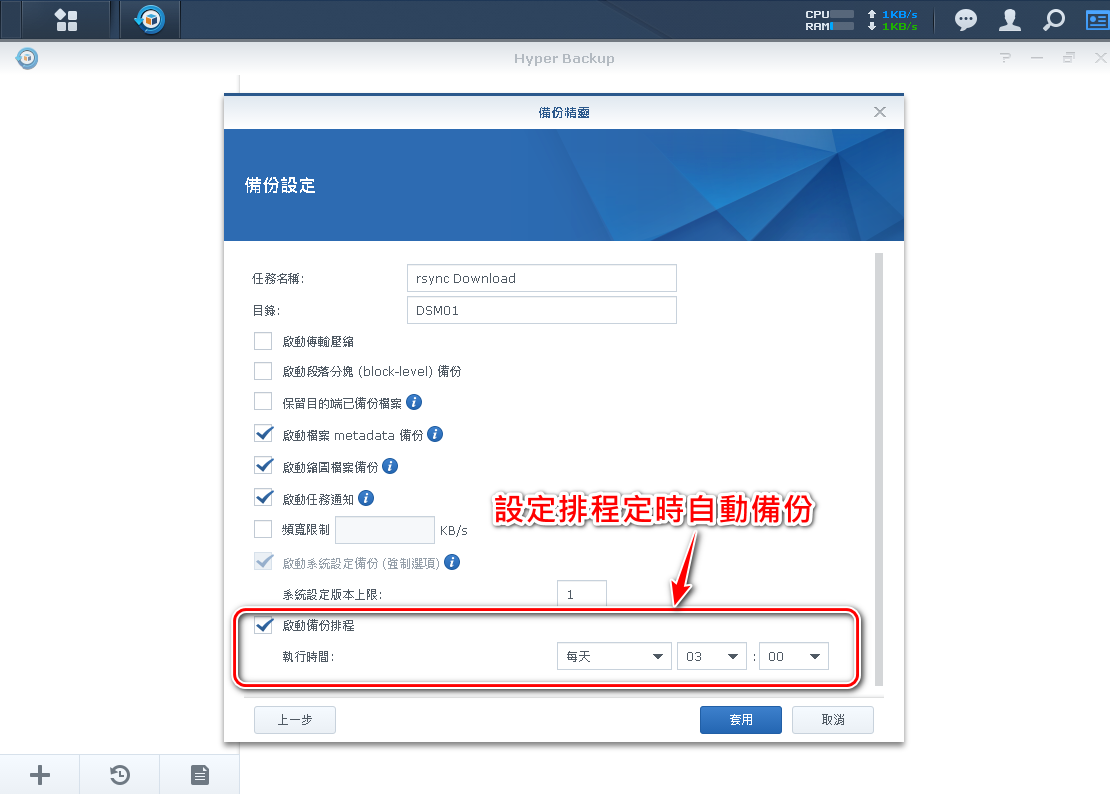Image resolution: width=1110 pixels, height=794 pixels.
Task: Click info icon next to 啟動任務通知
Action: click(366, 498)
